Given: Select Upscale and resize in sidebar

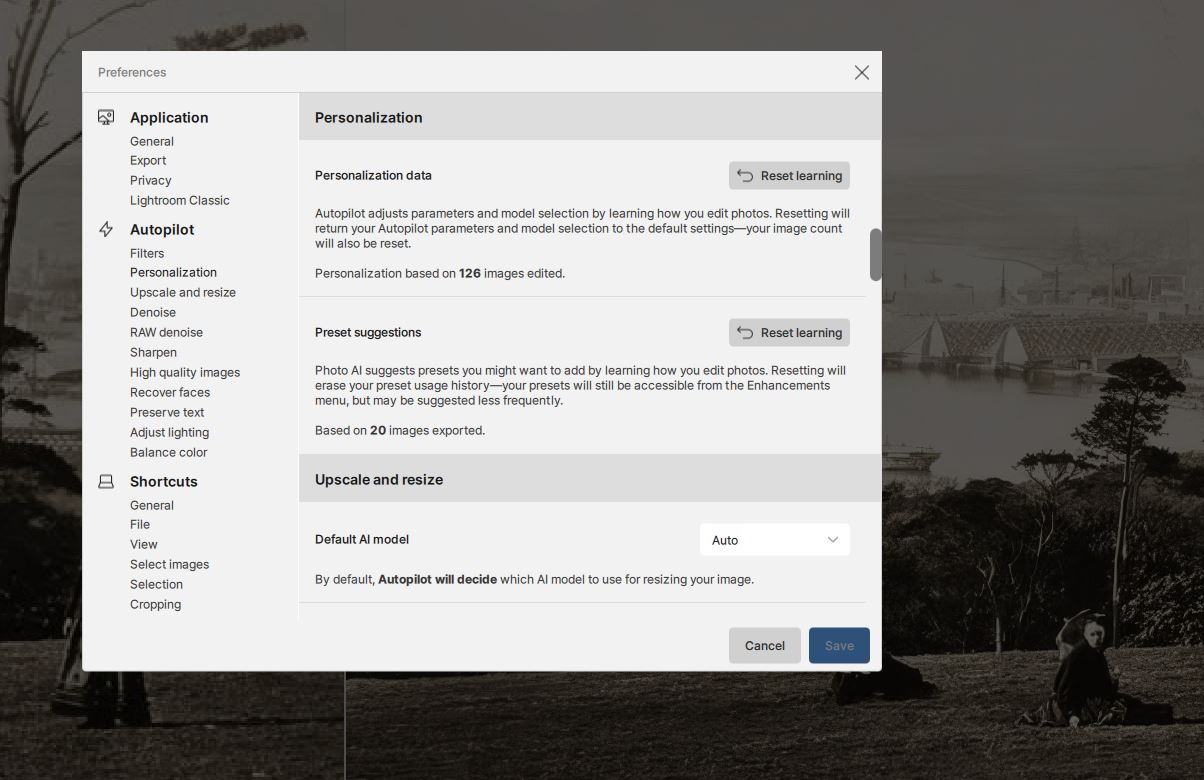Looking at the screenshot, I should click(183, 292).
